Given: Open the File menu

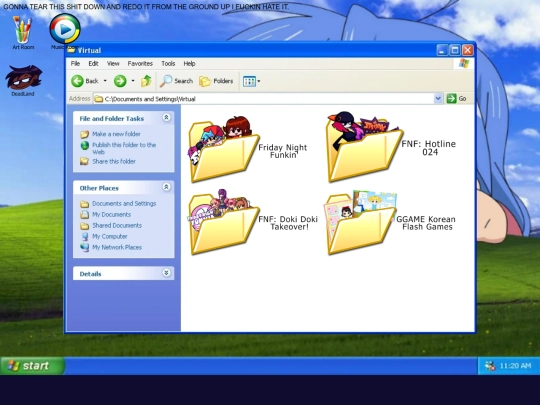Looking at the screenshot, I should point(75,63).
